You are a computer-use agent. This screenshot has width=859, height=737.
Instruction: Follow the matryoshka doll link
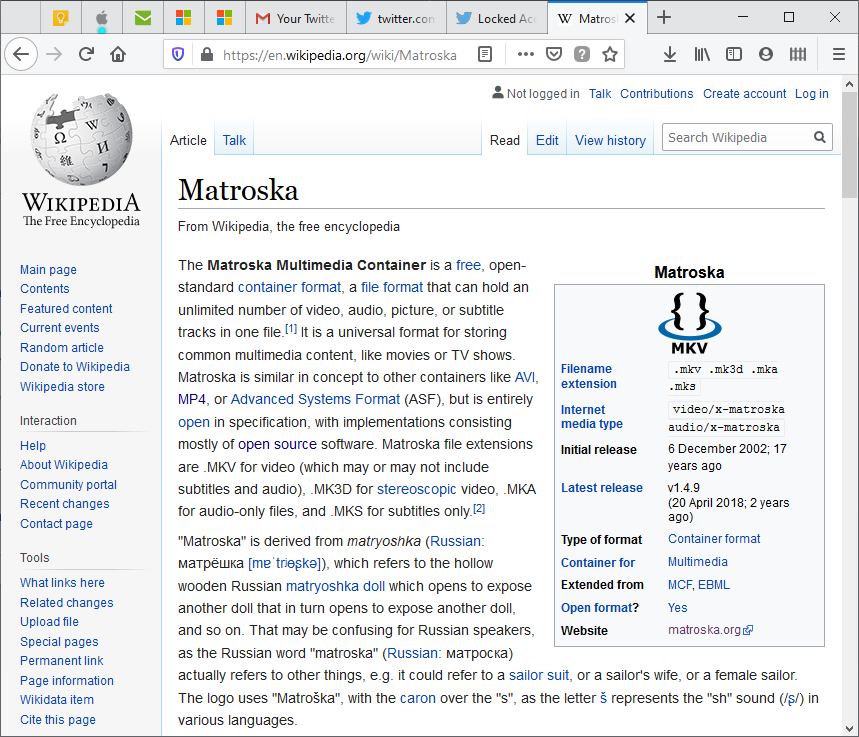pyautogui.click(x=335, y=586)
